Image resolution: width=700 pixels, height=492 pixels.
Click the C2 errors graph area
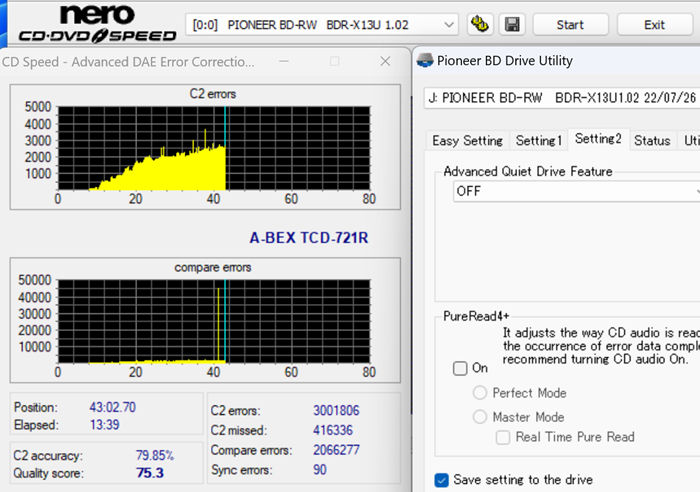click(x=212, y=144)
